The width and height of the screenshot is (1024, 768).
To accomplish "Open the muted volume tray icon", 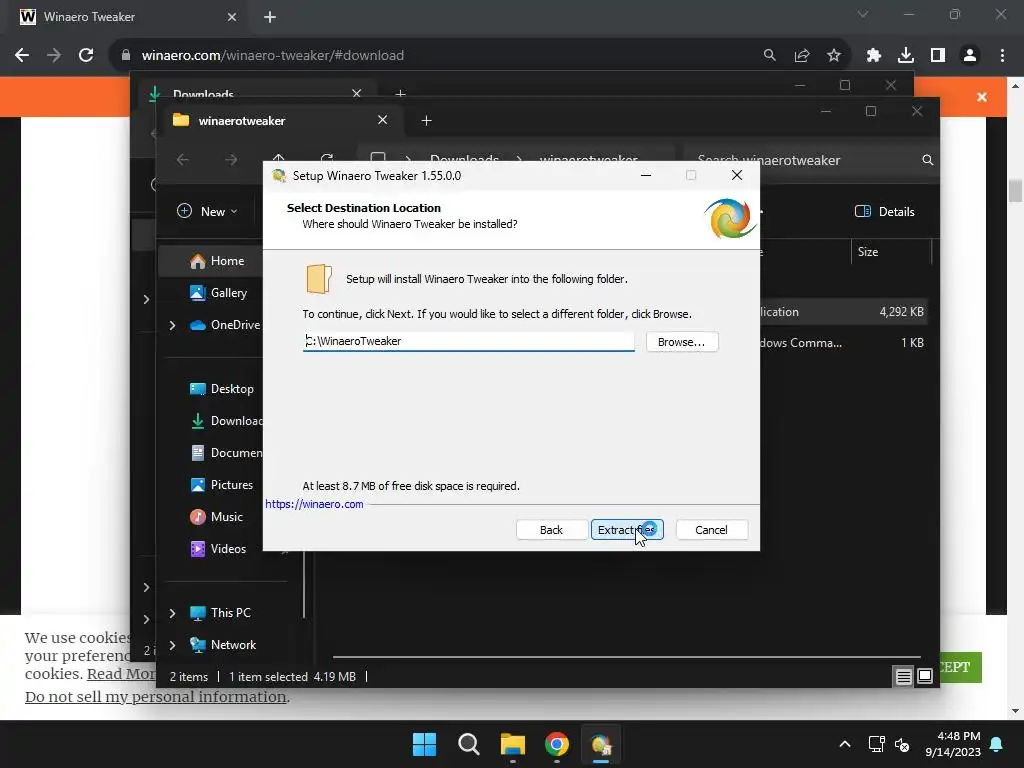I will coord(902,744).
